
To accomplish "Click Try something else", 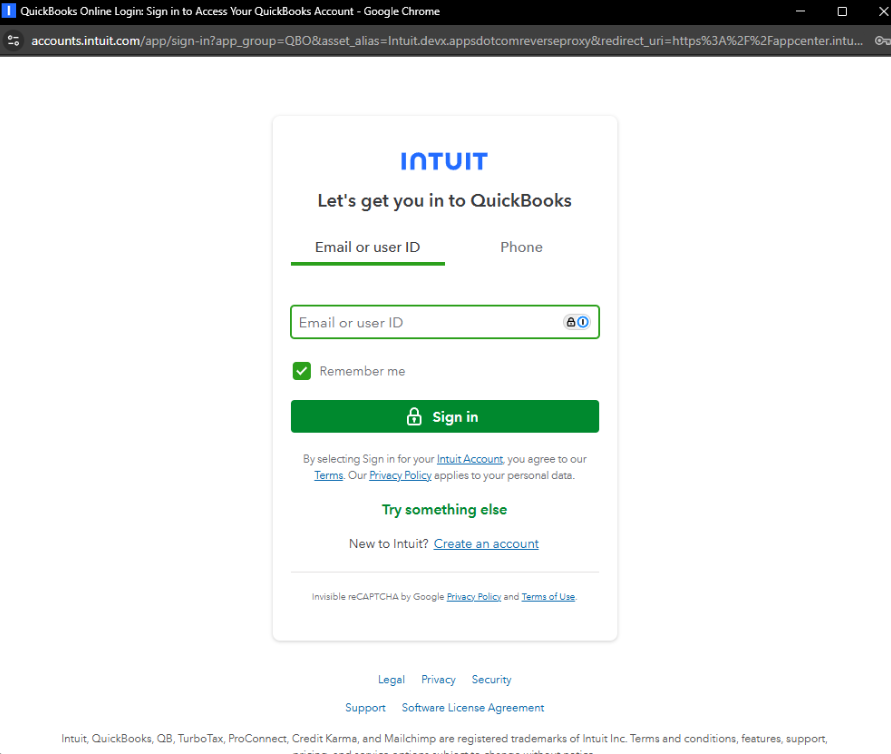I will point(444,510).
